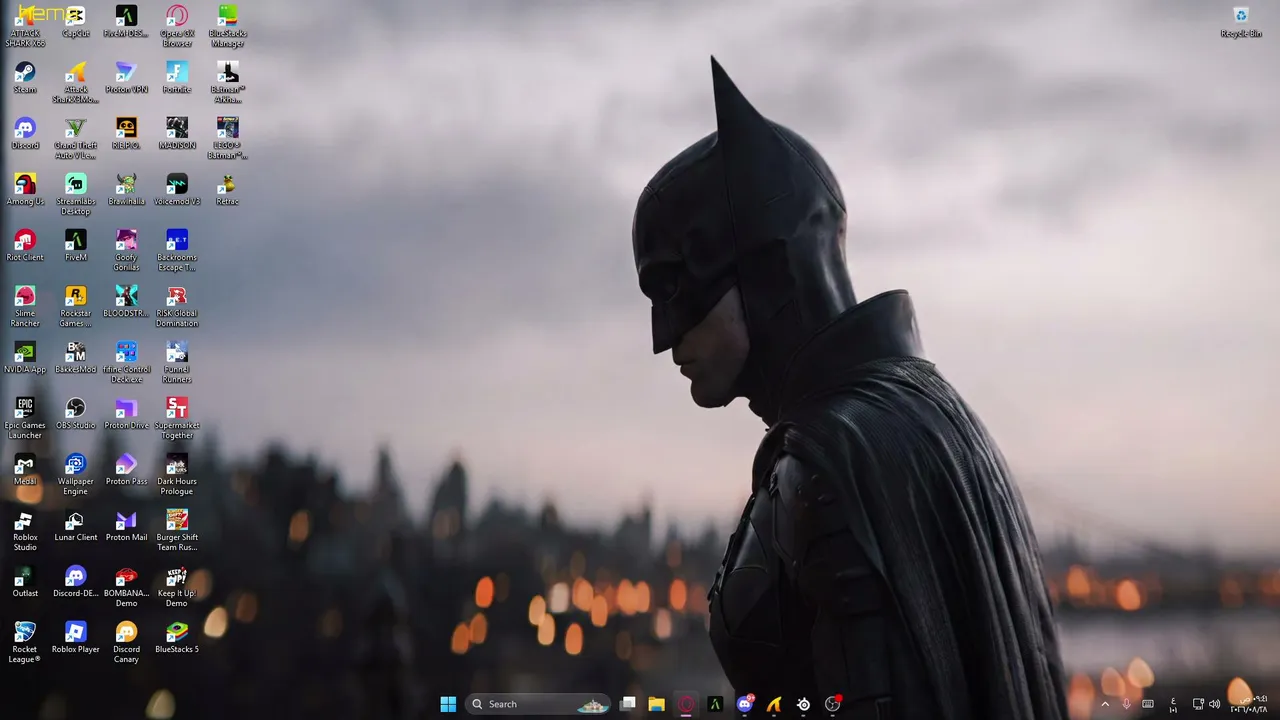Select the LEGO Batman desktop icon

pos(228,139)
